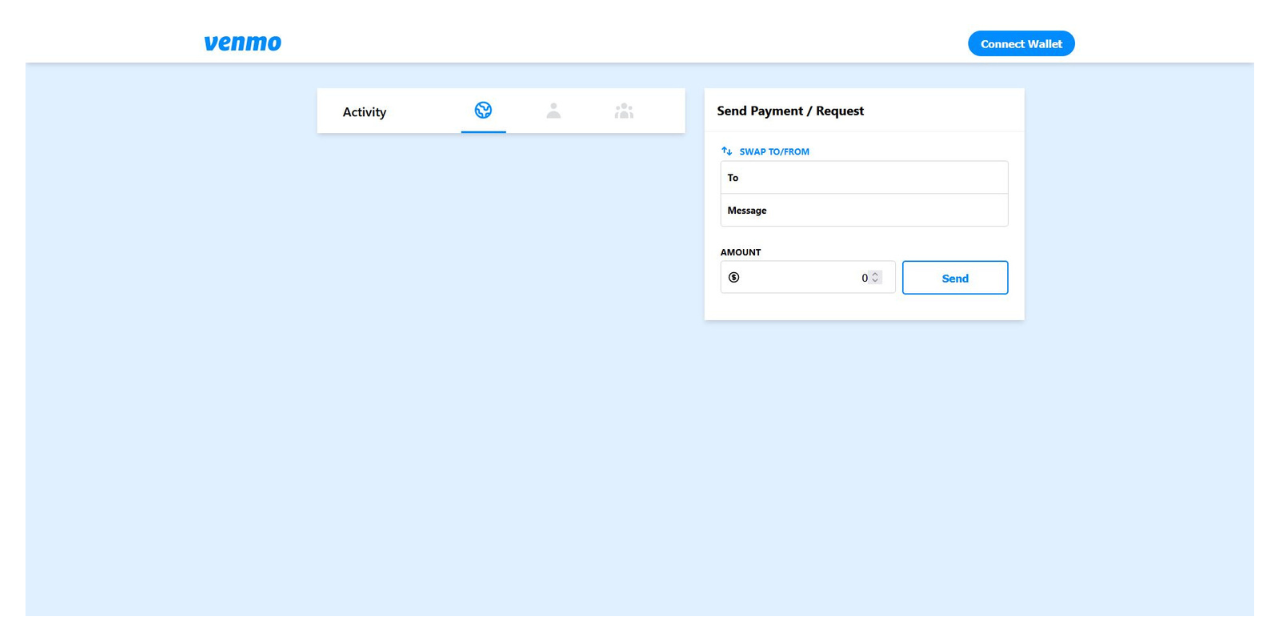The image size is (1280, 640).
Task: Click the personal feed silhouette icon
Action: coord(554,111)
